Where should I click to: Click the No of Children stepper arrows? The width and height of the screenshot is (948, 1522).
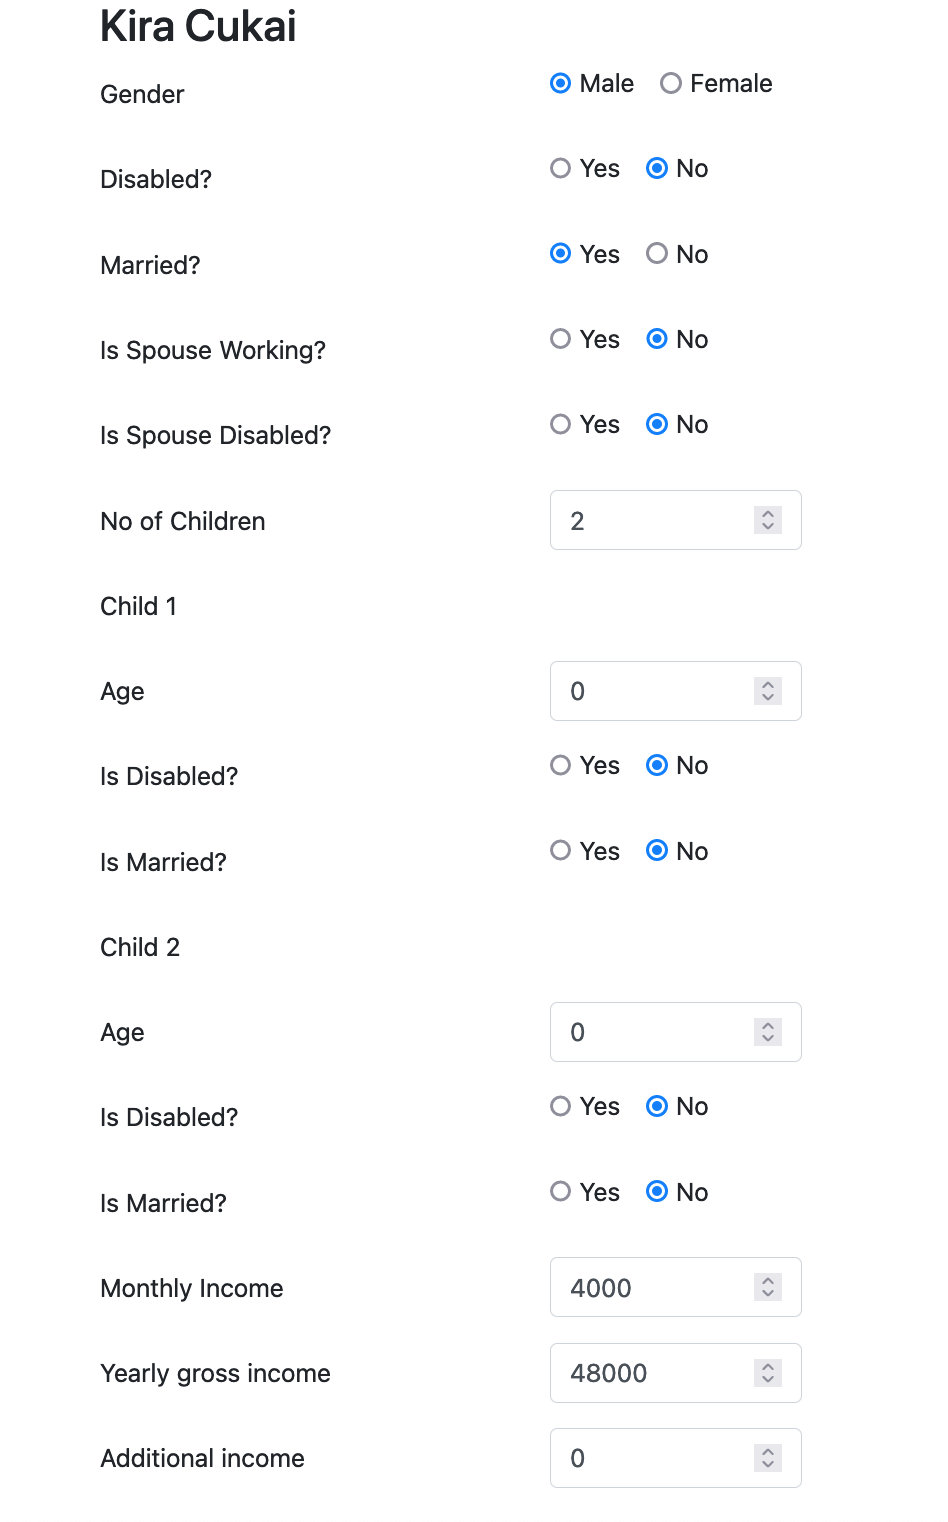[768, 520]
